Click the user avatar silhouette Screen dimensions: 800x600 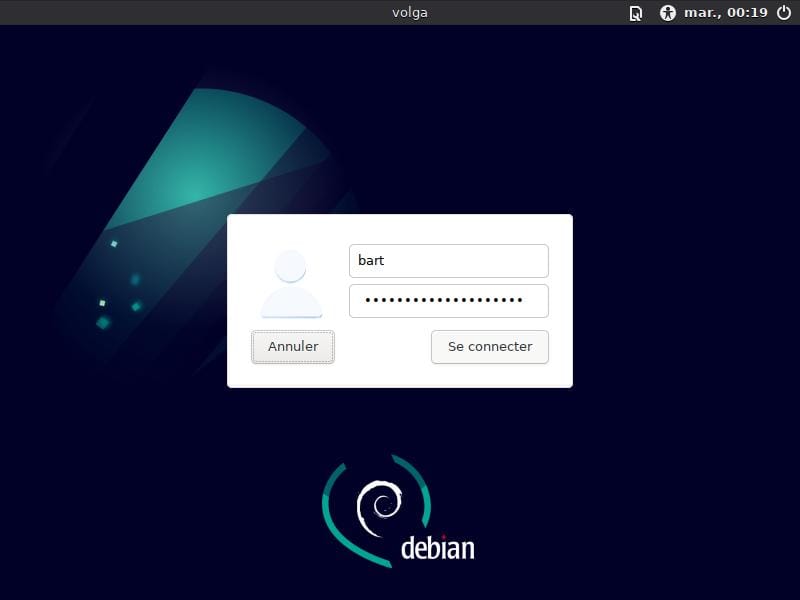[x=291, y=284]
